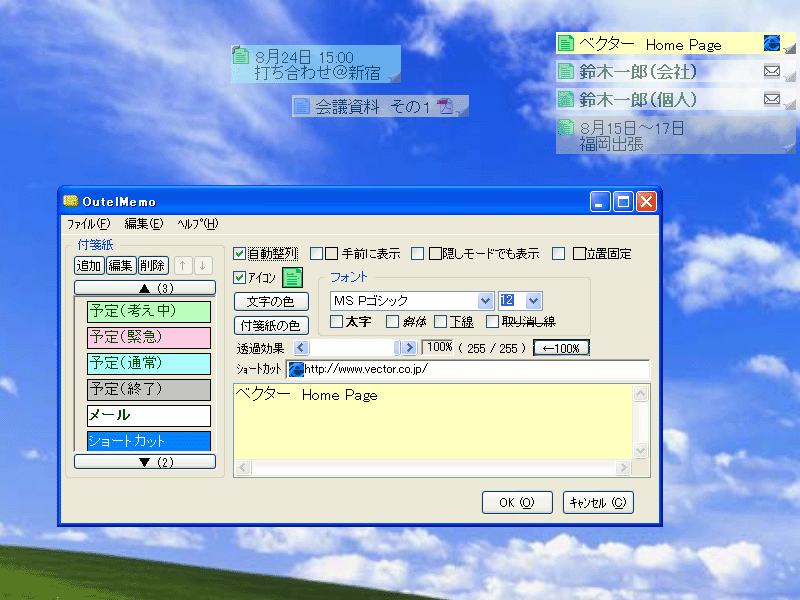Click green note icon on ベクター Home Page sticky
This screenshot has height=600, width=800.
(565, 43)
